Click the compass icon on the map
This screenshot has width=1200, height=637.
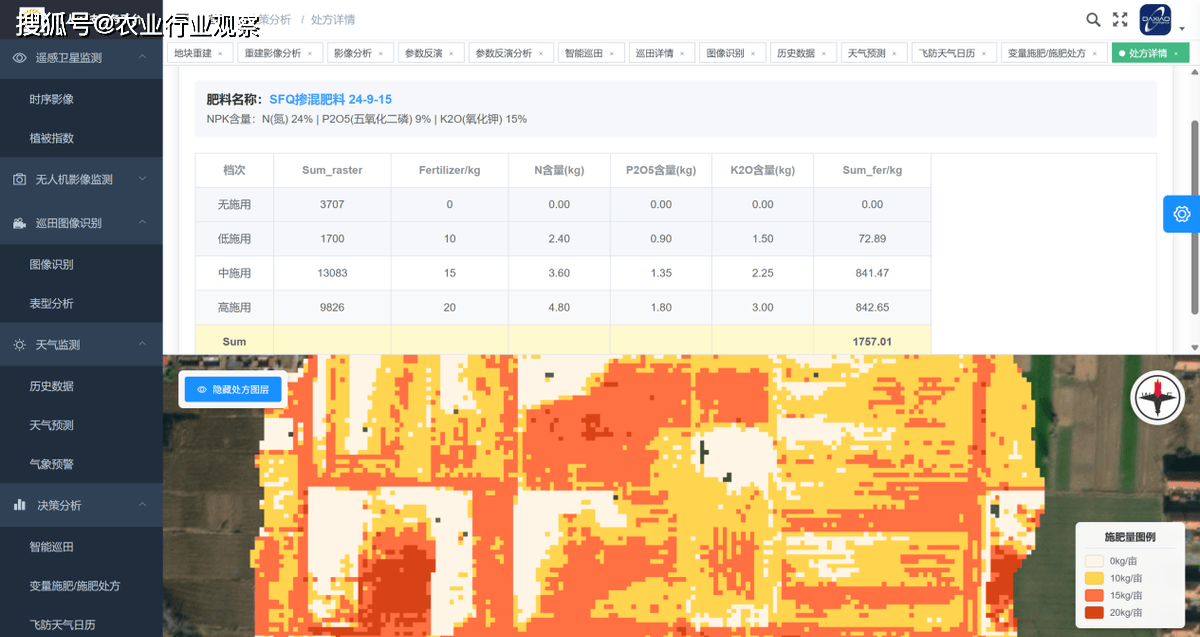coord(1157,397)
